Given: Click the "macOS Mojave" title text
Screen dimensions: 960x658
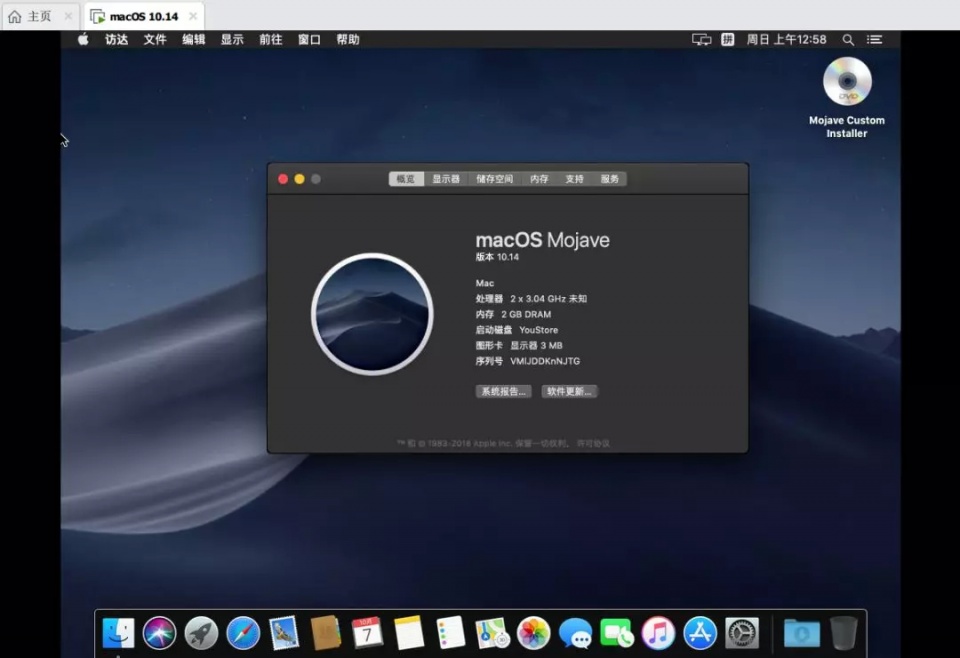Looking at the screenshot, I should point(542,240).
